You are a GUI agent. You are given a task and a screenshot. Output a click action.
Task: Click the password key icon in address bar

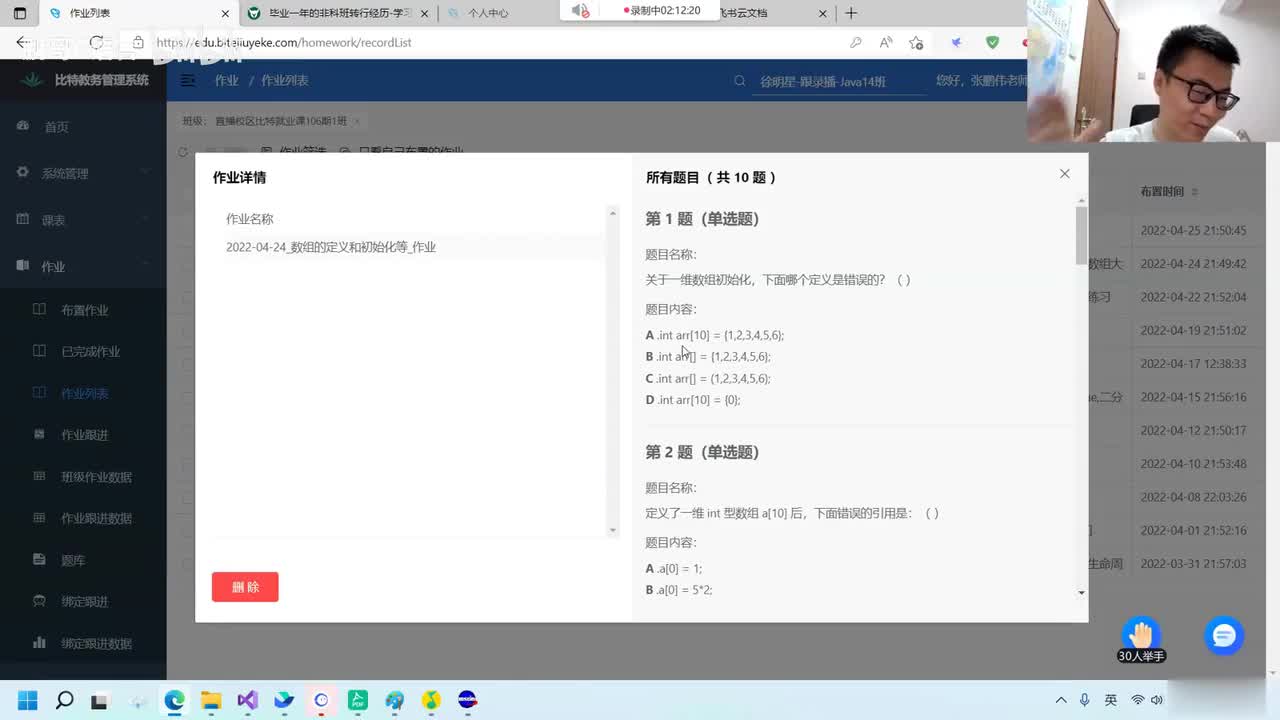pyautogui.click(x=856, y=42)
